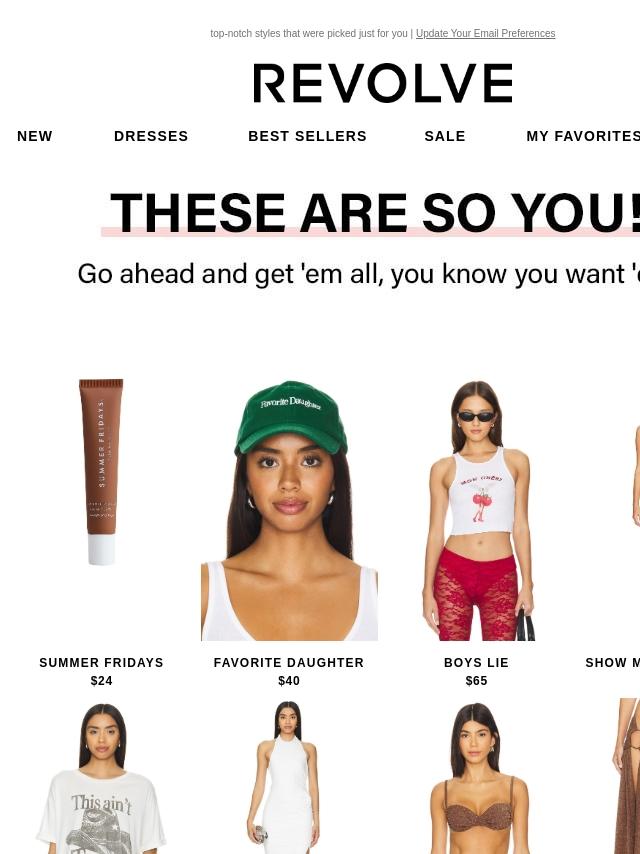Select the $40 price under Favorite Daughter

click(x=289, y=681)
